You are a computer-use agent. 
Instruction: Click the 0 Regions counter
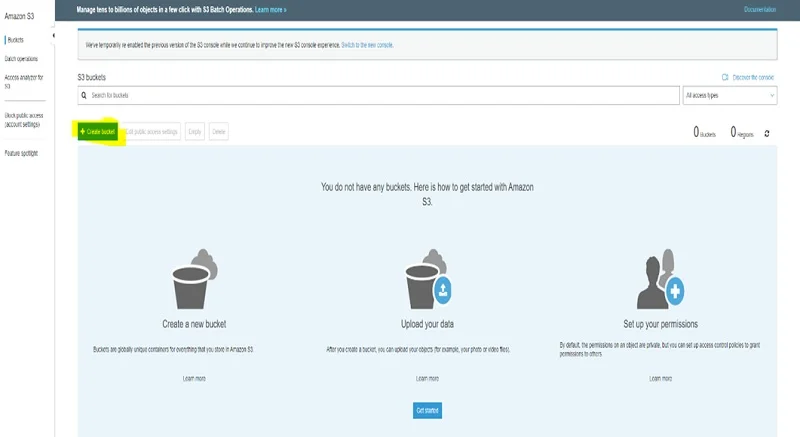[742, 133]
